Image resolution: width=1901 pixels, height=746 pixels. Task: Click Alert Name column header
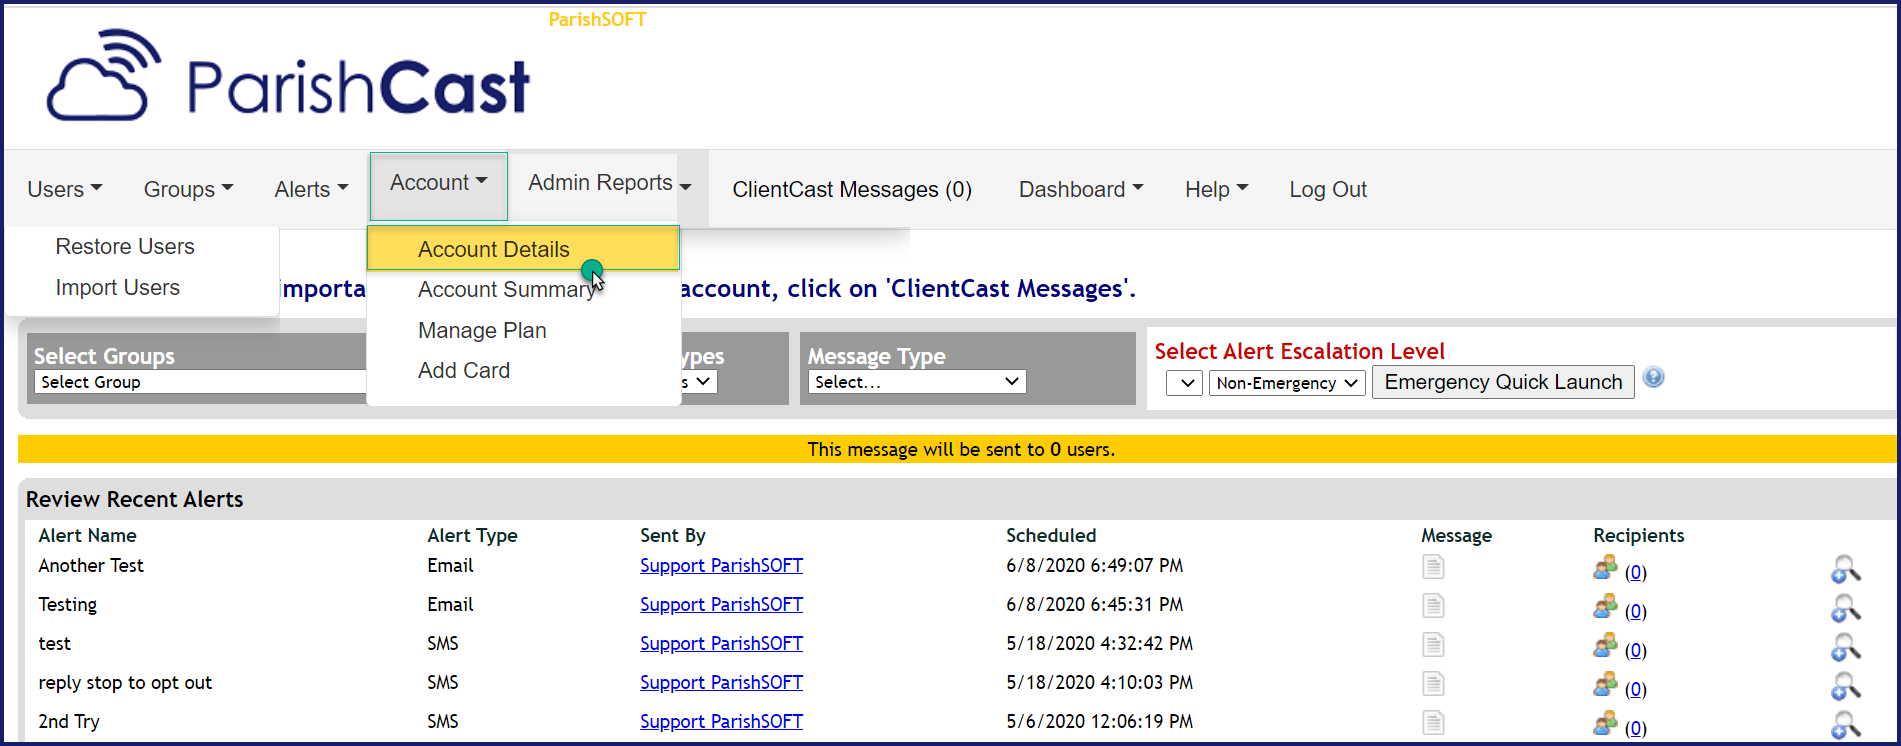tap(87, 535)
